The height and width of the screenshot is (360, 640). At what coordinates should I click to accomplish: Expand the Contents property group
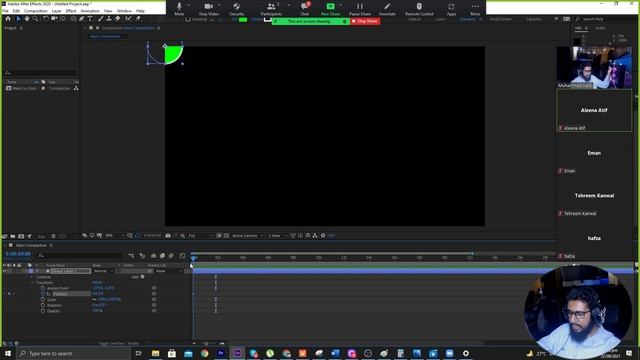click(32, 277)
